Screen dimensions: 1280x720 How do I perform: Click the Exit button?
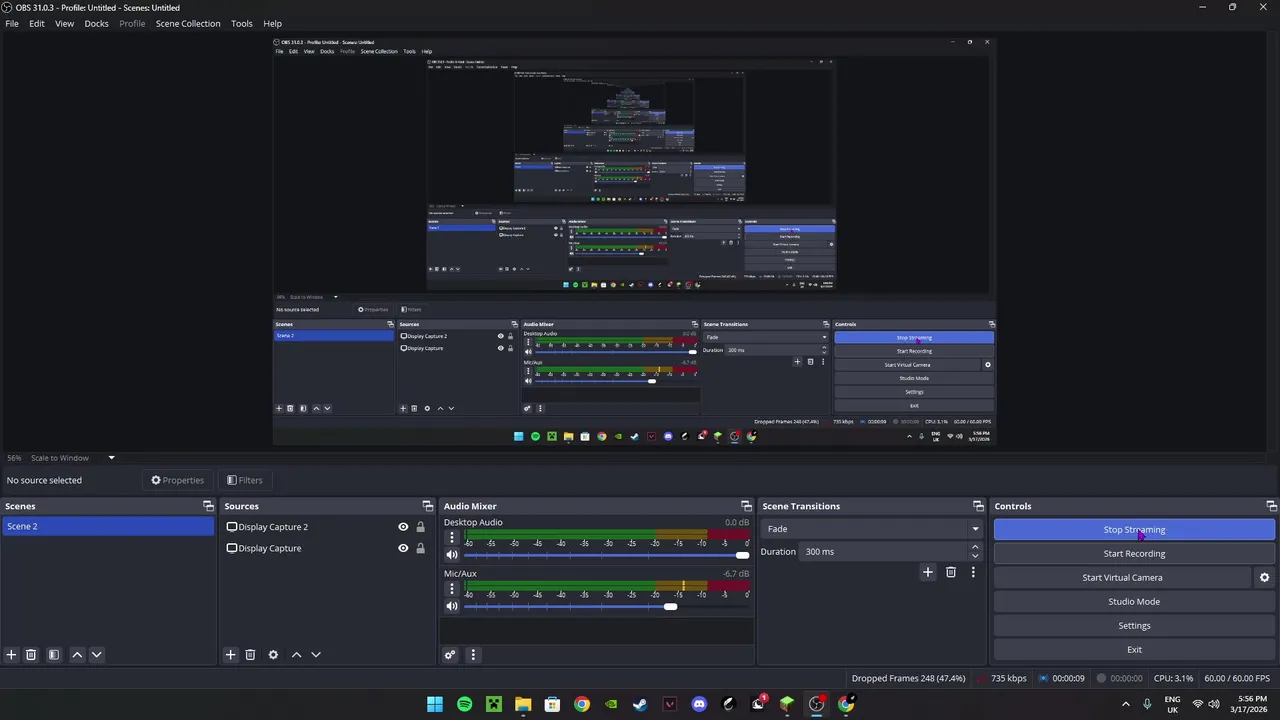1134,650
